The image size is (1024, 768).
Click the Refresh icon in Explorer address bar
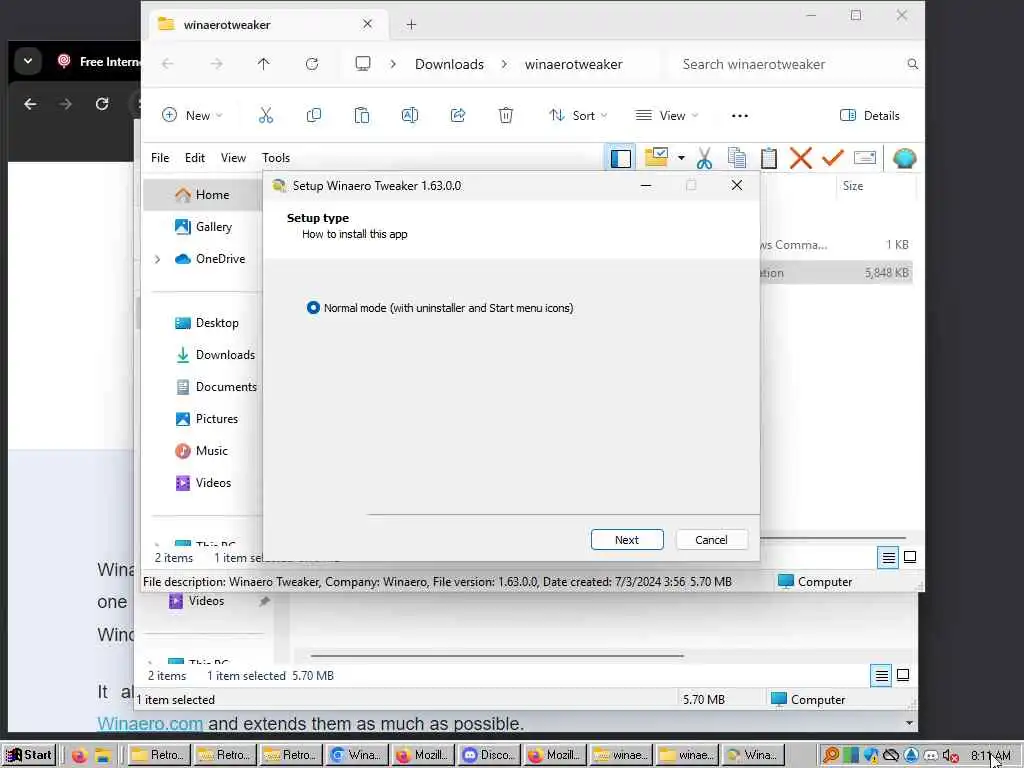[x=312, y=64]
